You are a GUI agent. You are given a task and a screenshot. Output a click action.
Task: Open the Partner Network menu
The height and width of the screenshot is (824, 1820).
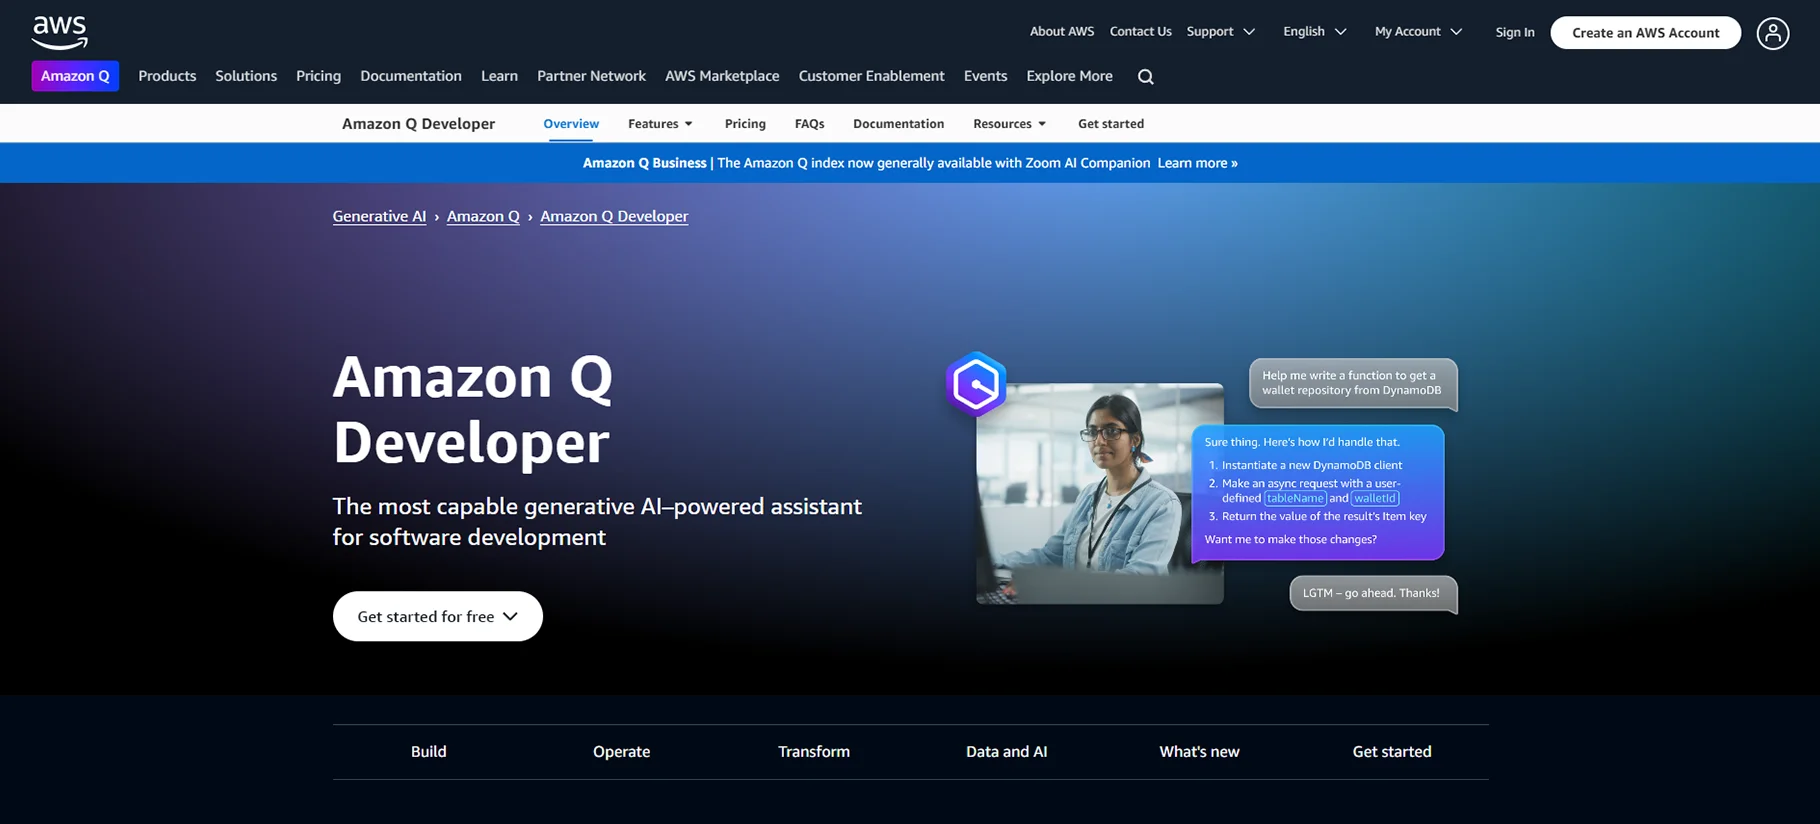(591, 76)
